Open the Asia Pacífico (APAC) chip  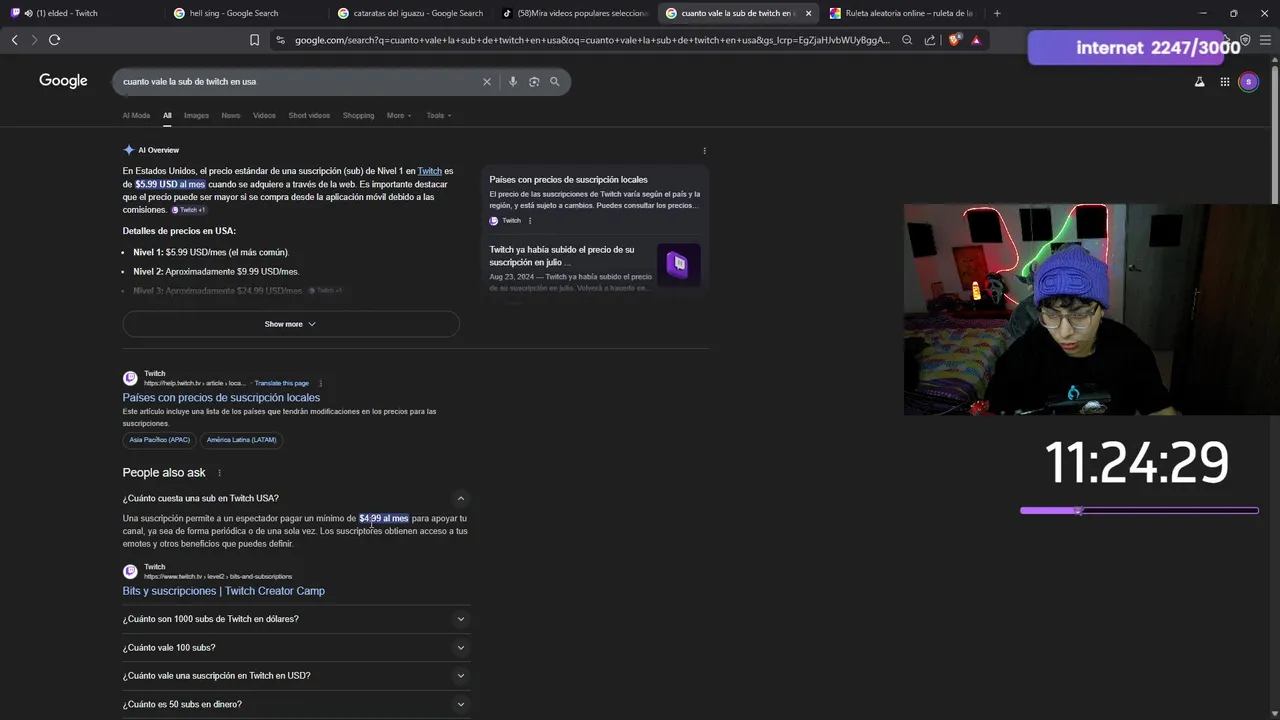click(x=159, y=440)
